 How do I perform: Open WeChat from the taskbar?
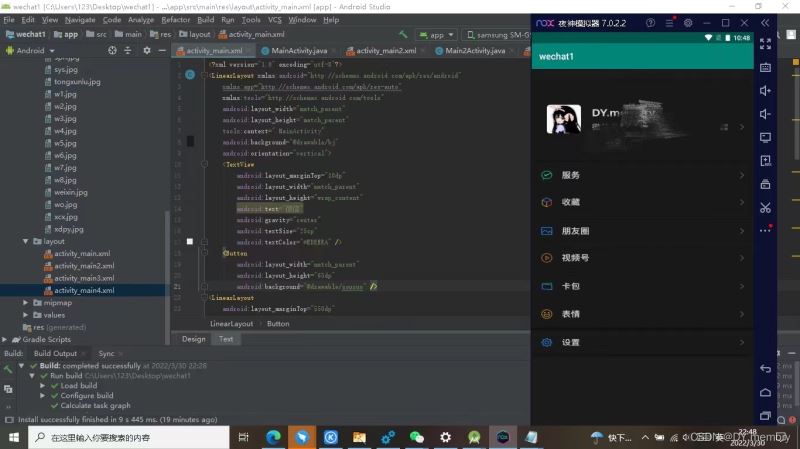pos(416,437)
